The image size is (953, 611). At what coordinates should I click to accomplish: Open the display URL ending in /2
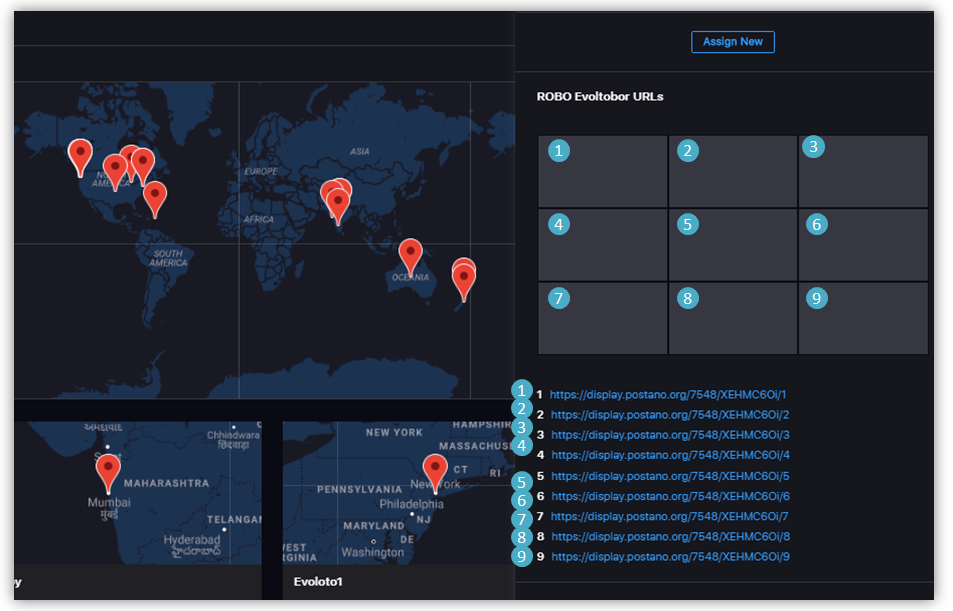(x=670, y=415)
